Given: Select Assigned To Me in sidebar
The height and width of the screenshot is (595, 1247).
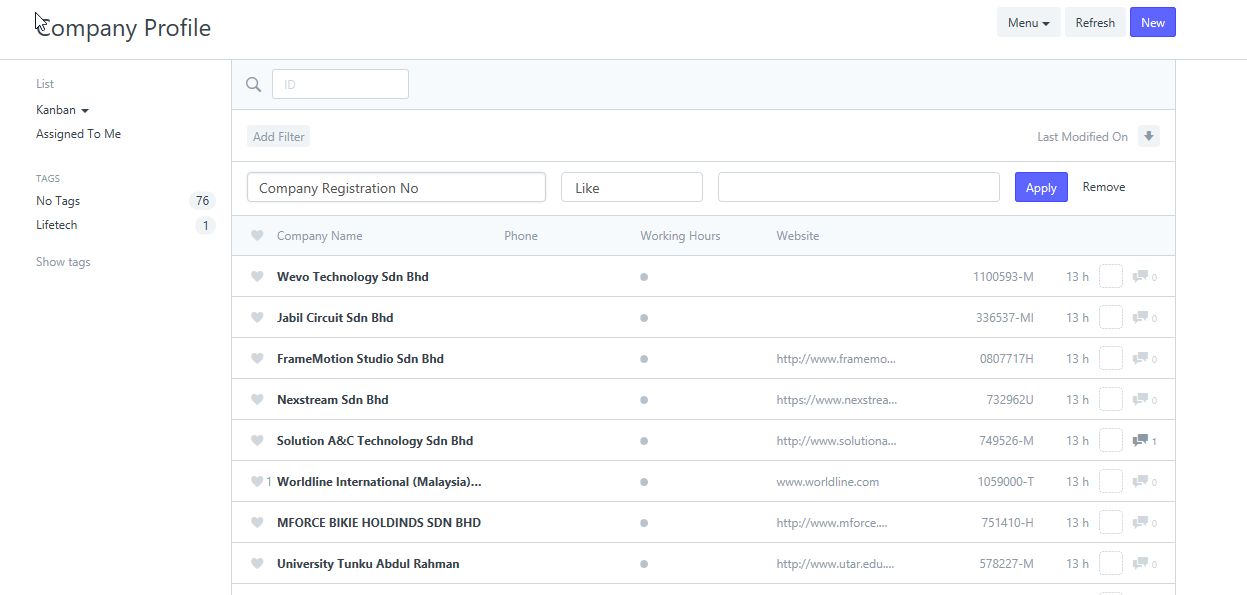Looking at the screenshot, I should [79, 134].
